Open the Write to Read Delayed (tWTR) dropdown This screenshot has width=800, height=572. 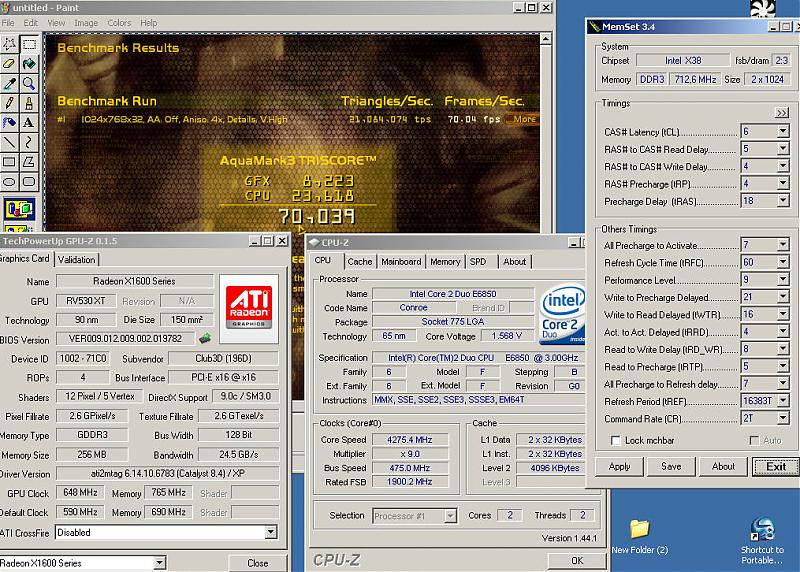(783, 314)
